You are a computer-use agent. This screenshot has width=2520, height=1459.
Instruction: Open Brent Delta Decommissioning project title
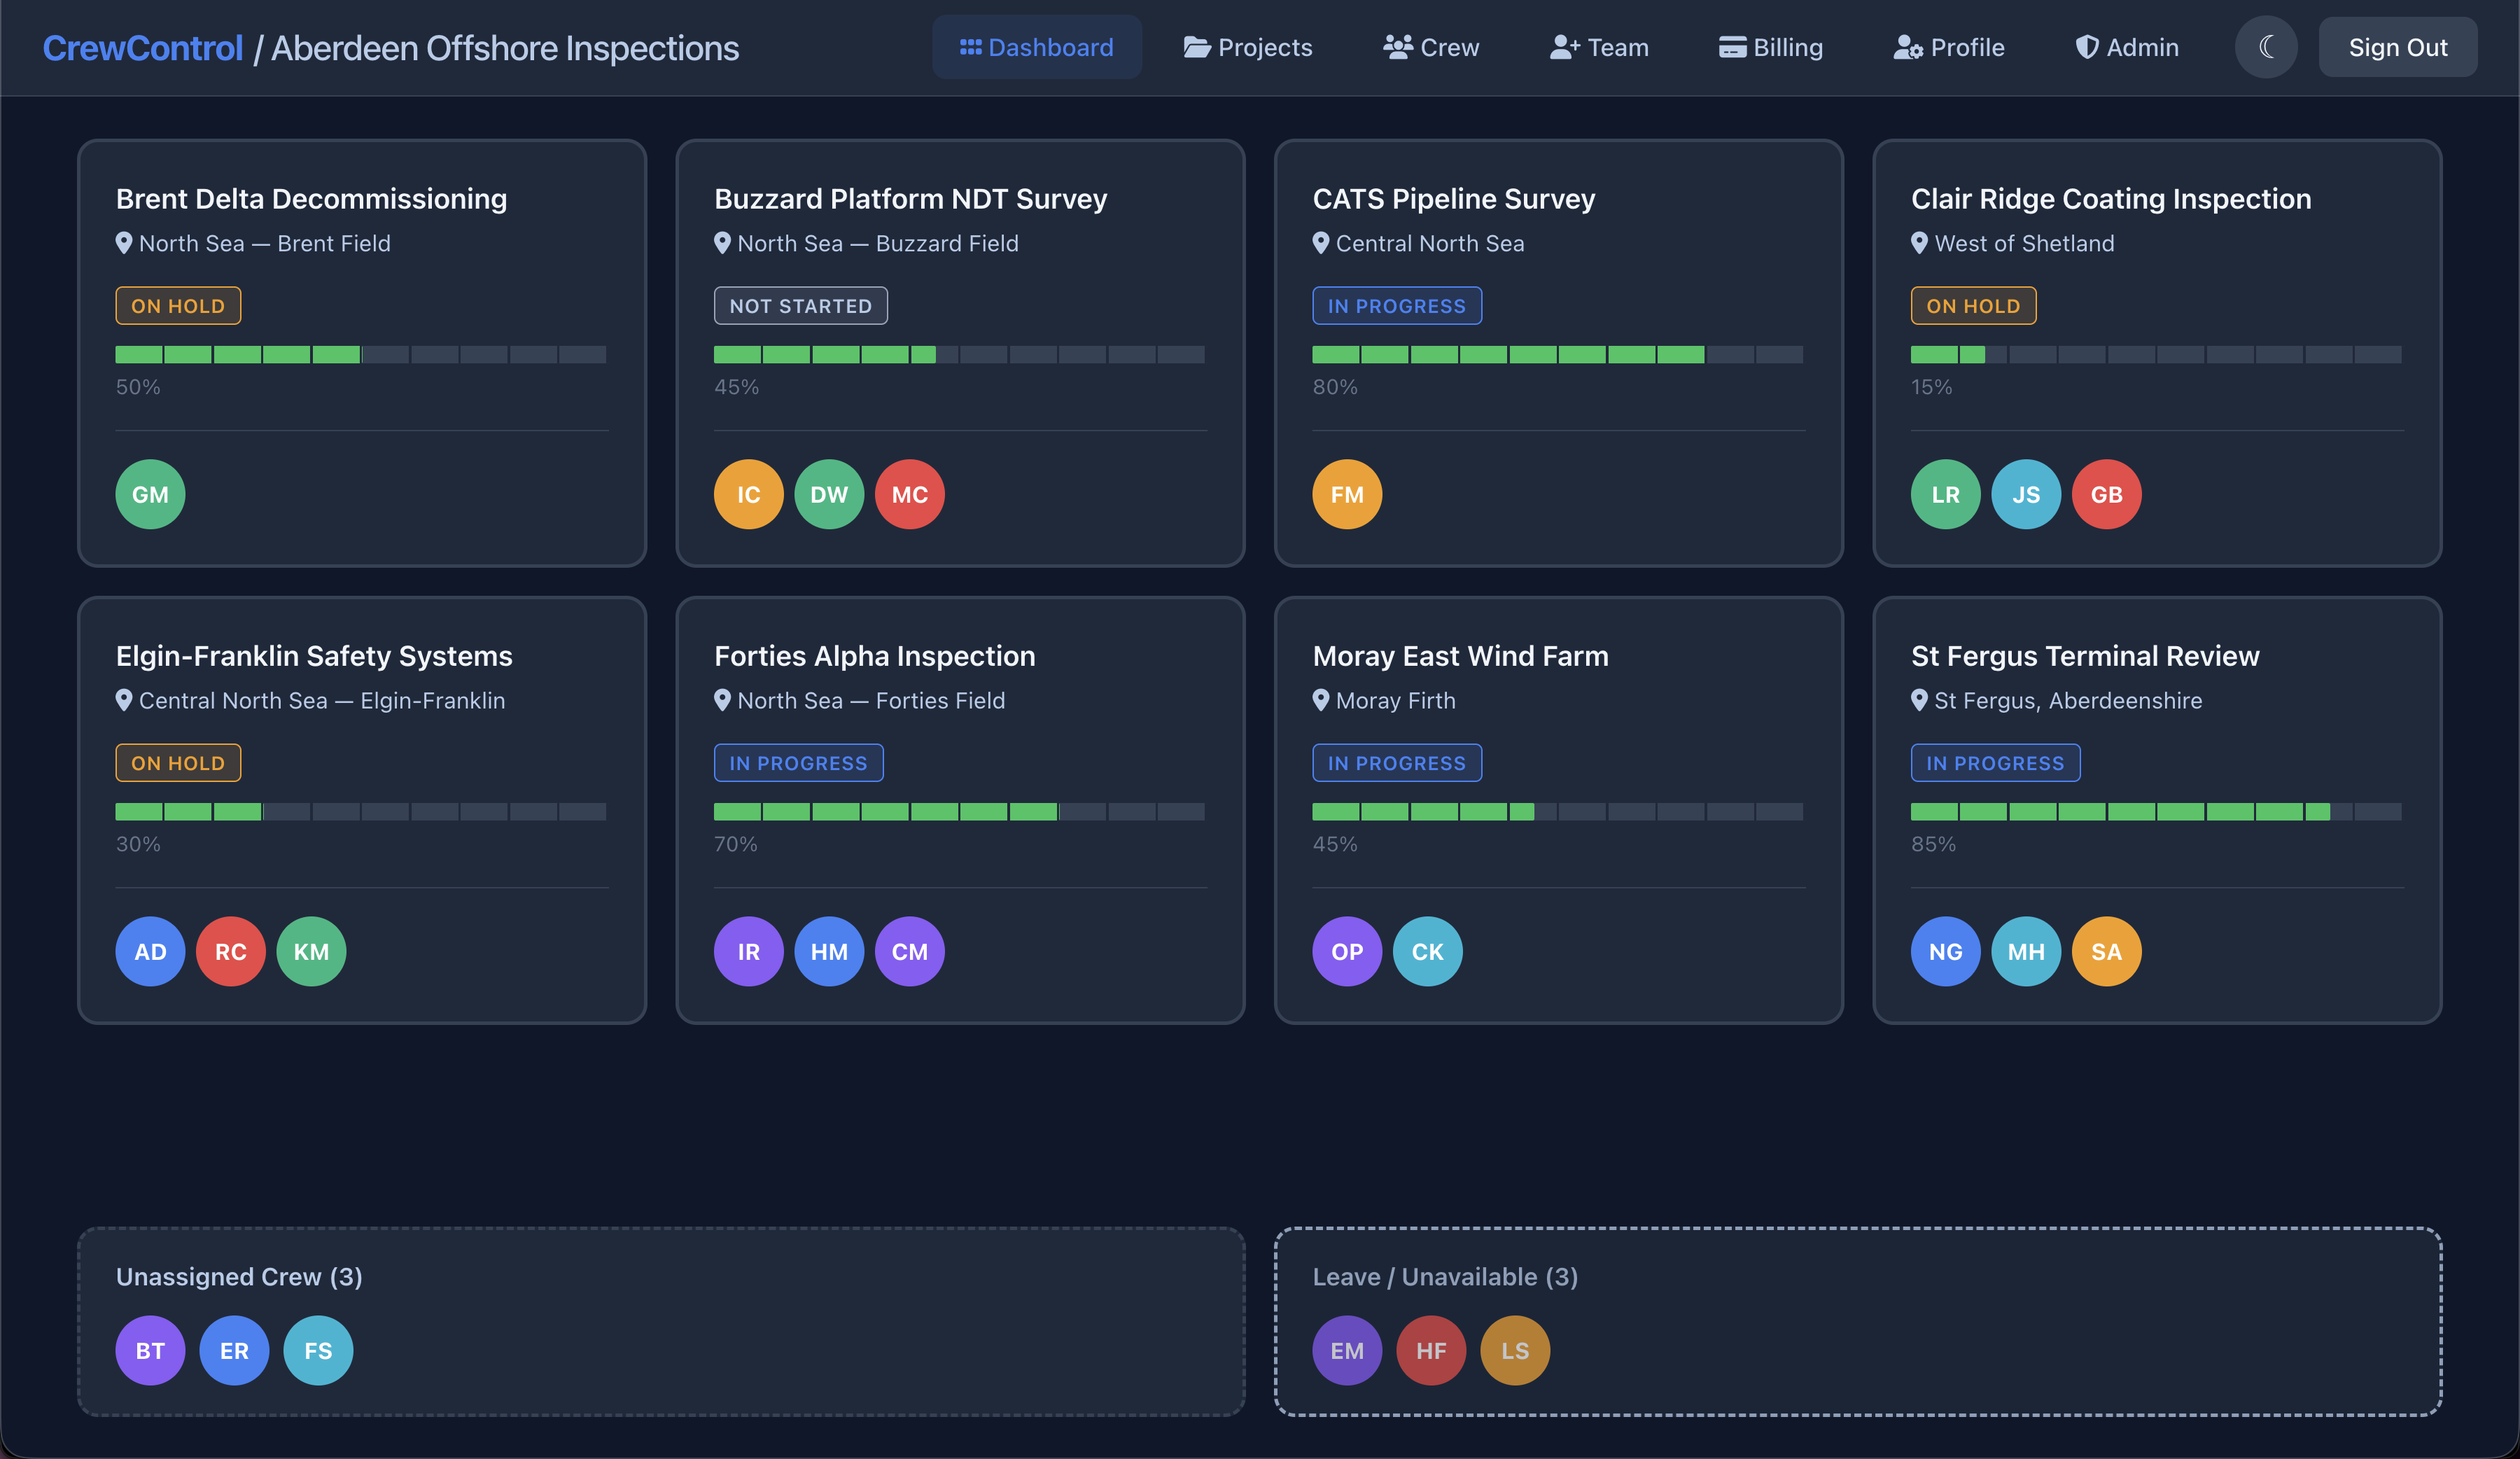coord(311,198)
